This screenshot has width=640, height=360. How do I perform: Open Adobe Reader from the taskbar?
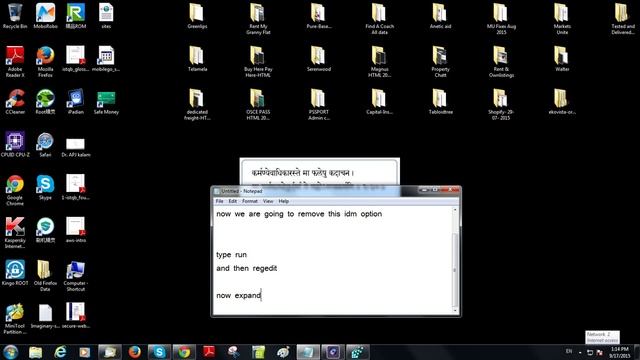click(209, 352)
